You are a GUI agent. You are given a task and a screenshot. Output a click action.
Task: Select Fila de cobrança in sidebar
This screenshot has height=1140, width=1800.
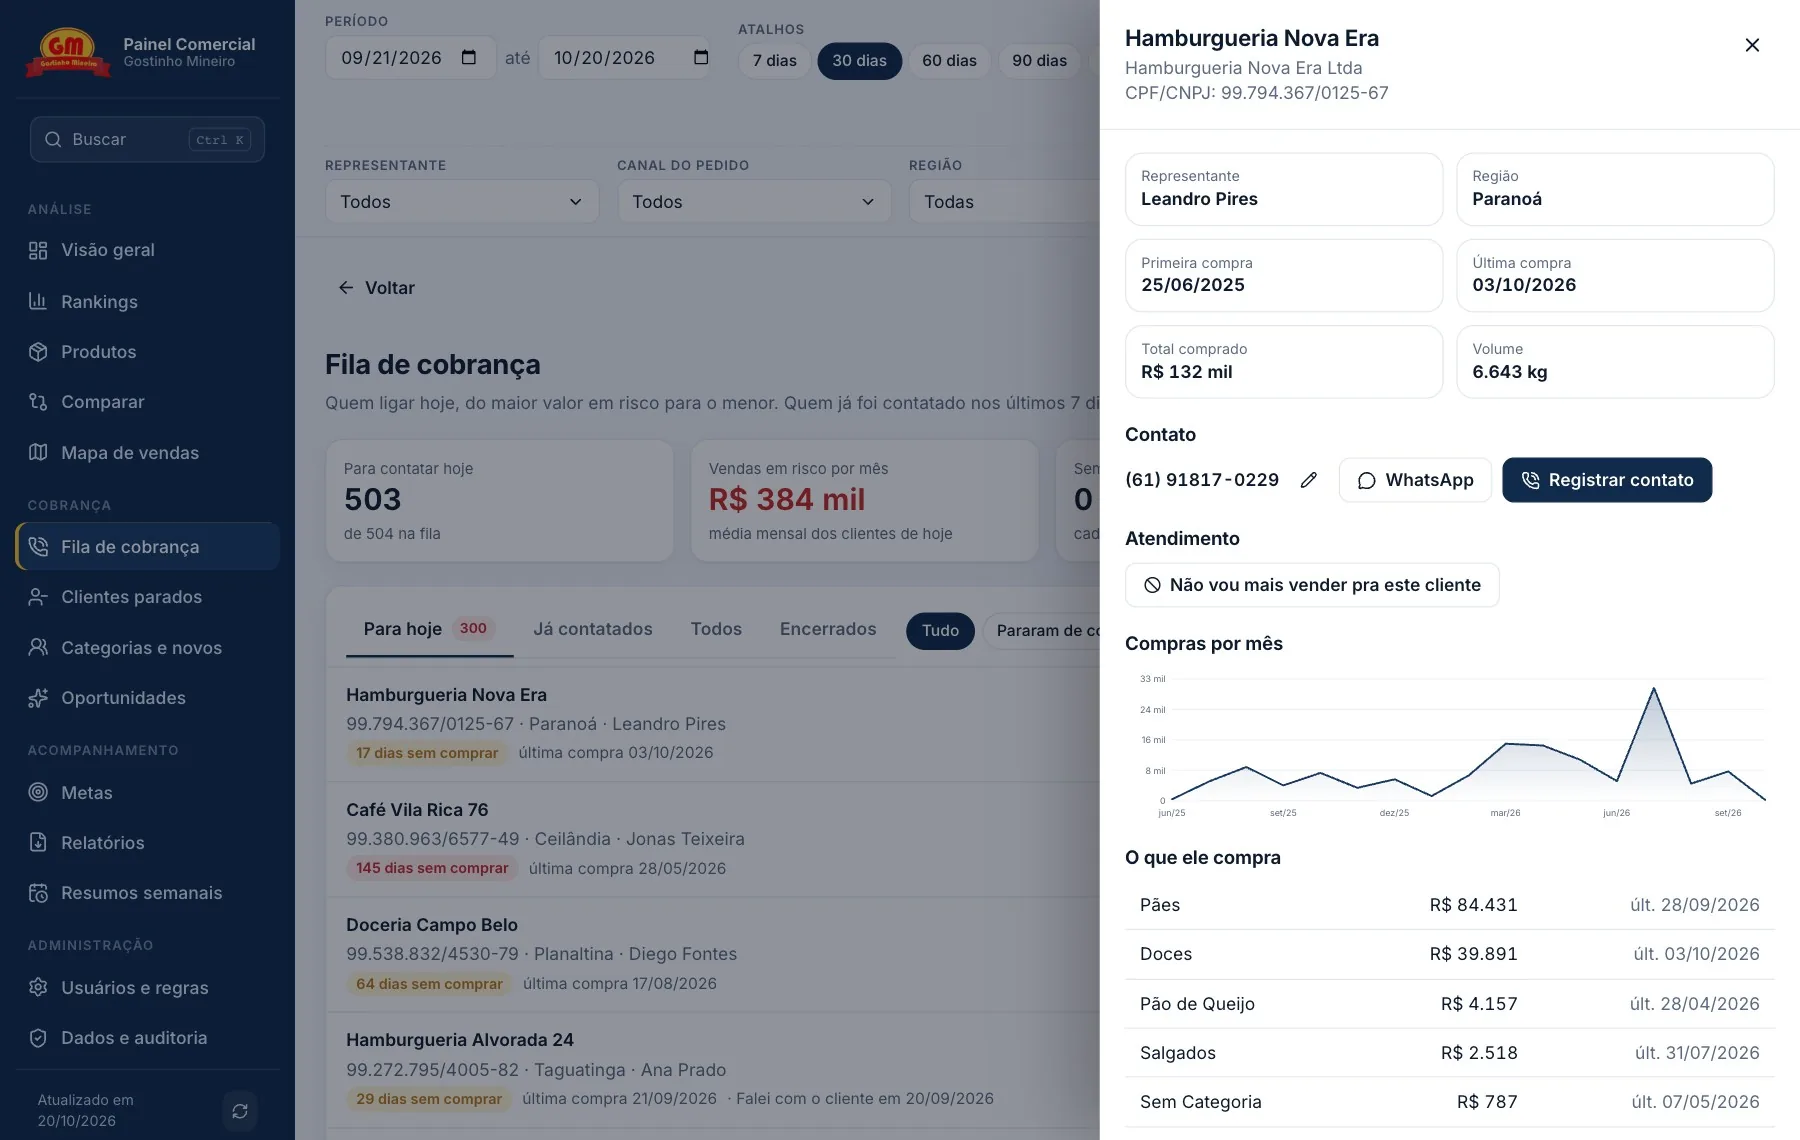tap(147, 547)
